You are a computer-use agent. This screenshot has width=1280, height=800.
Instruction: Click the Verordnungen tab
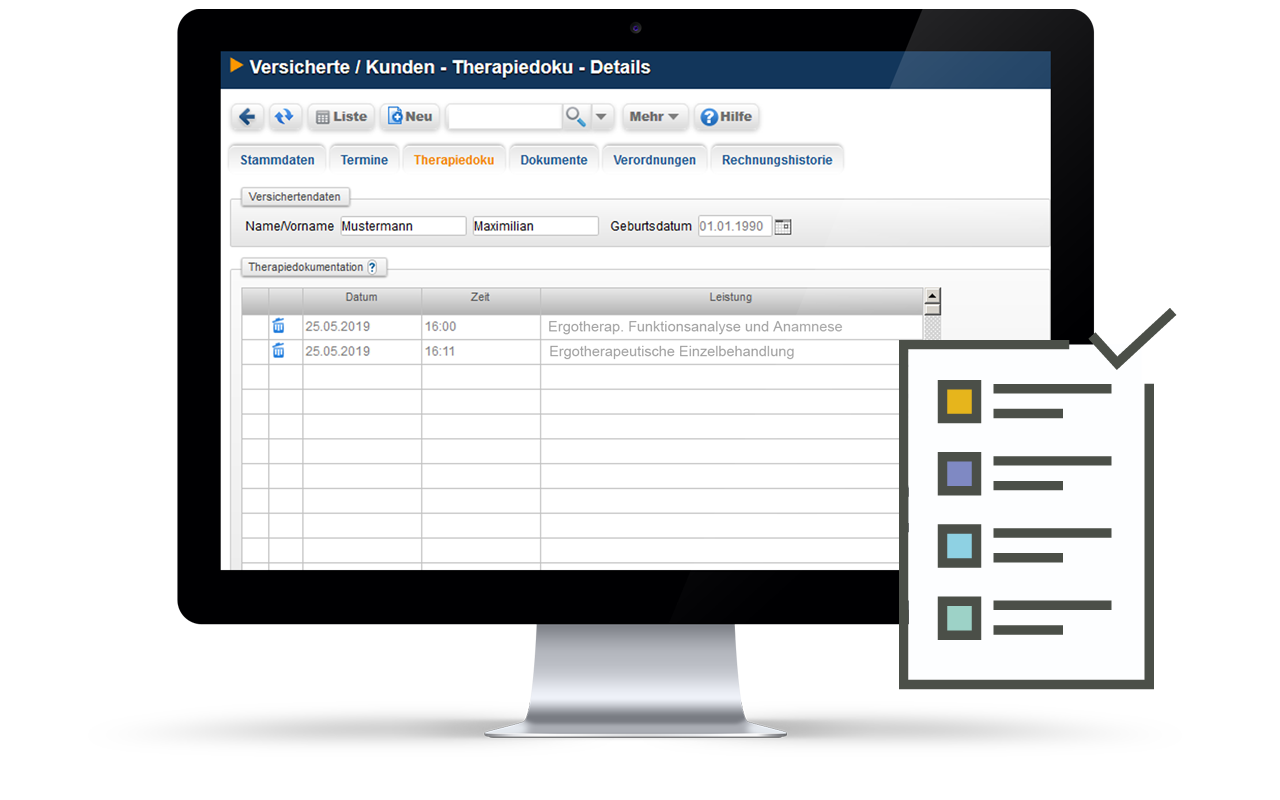[654, 160]
